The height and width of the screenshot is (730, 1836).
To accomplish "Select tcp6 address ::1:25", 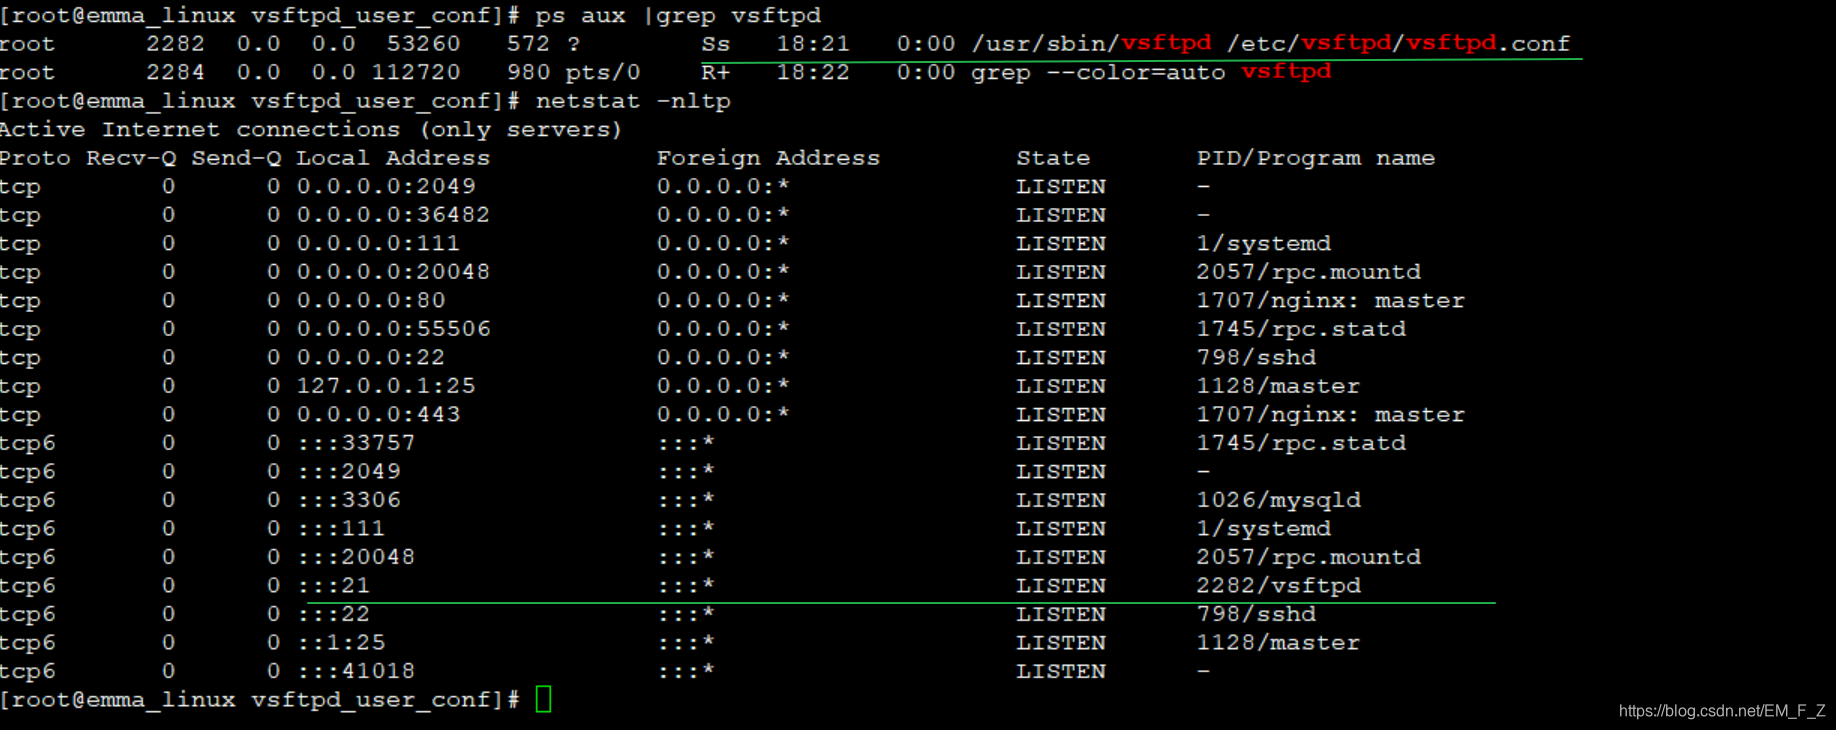I will 341,643.
